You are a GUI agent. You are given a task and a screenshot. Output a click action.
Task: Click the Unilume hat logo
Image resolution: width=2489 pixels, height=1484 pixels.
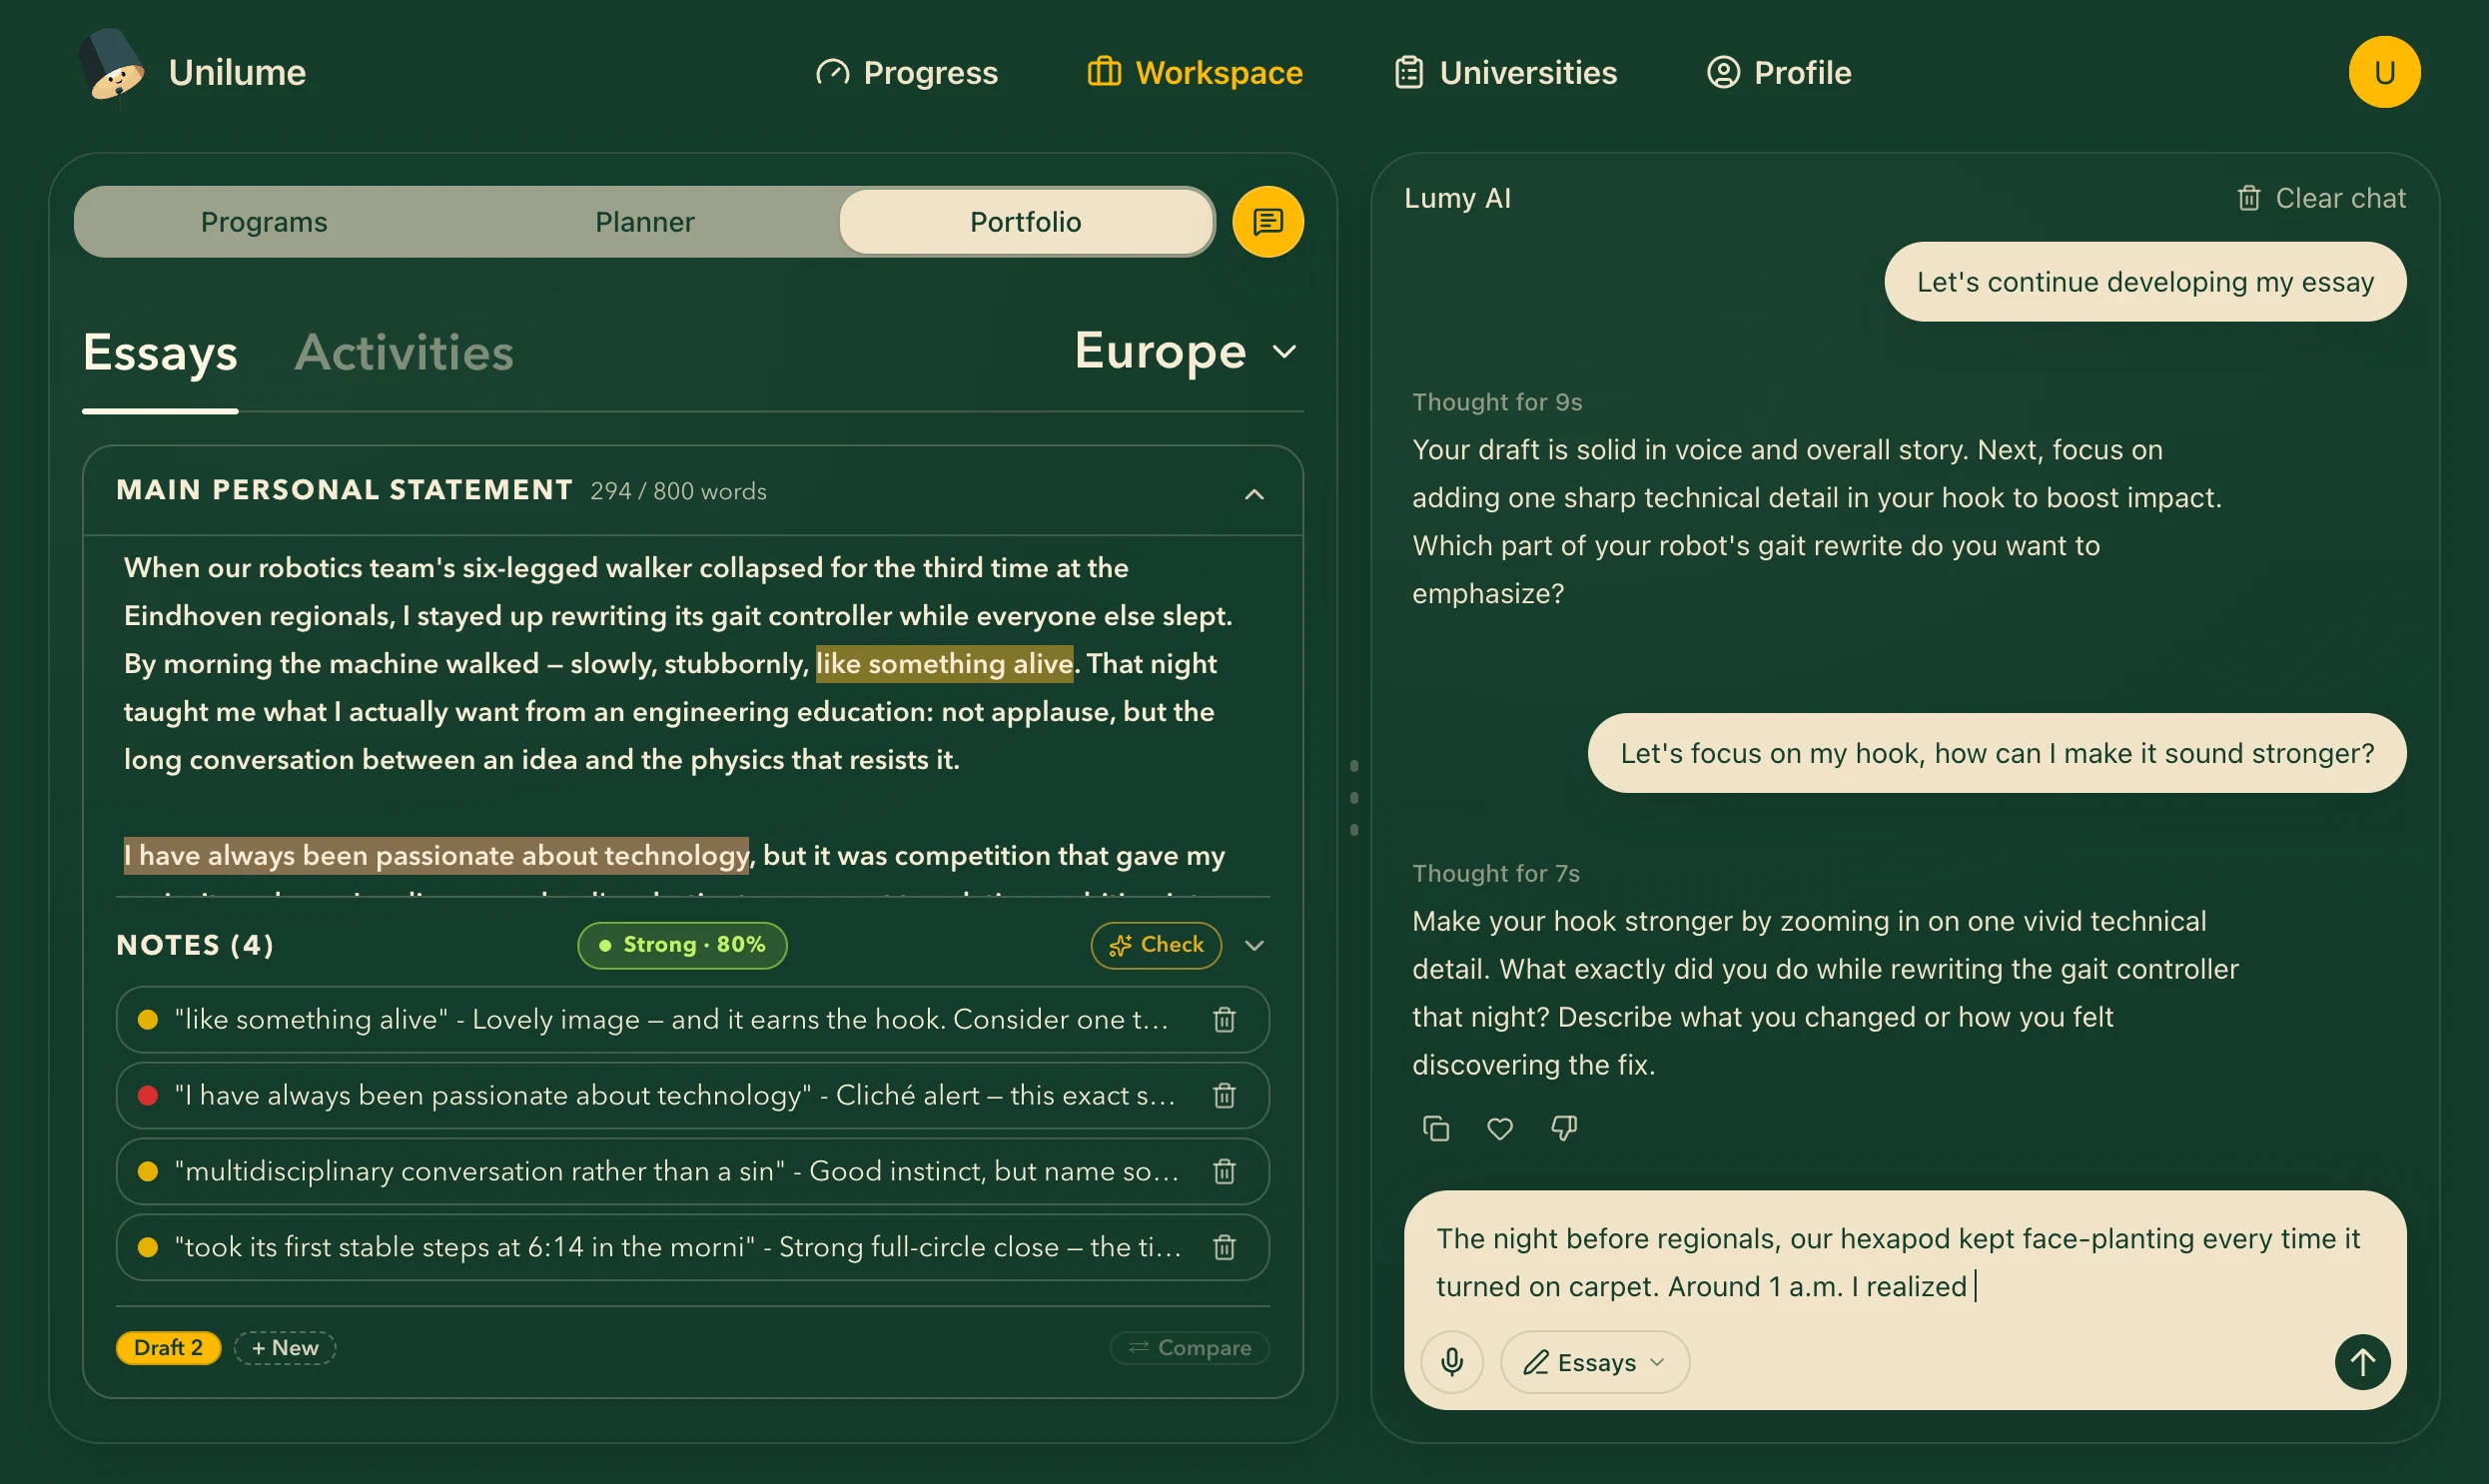point(112,68)
